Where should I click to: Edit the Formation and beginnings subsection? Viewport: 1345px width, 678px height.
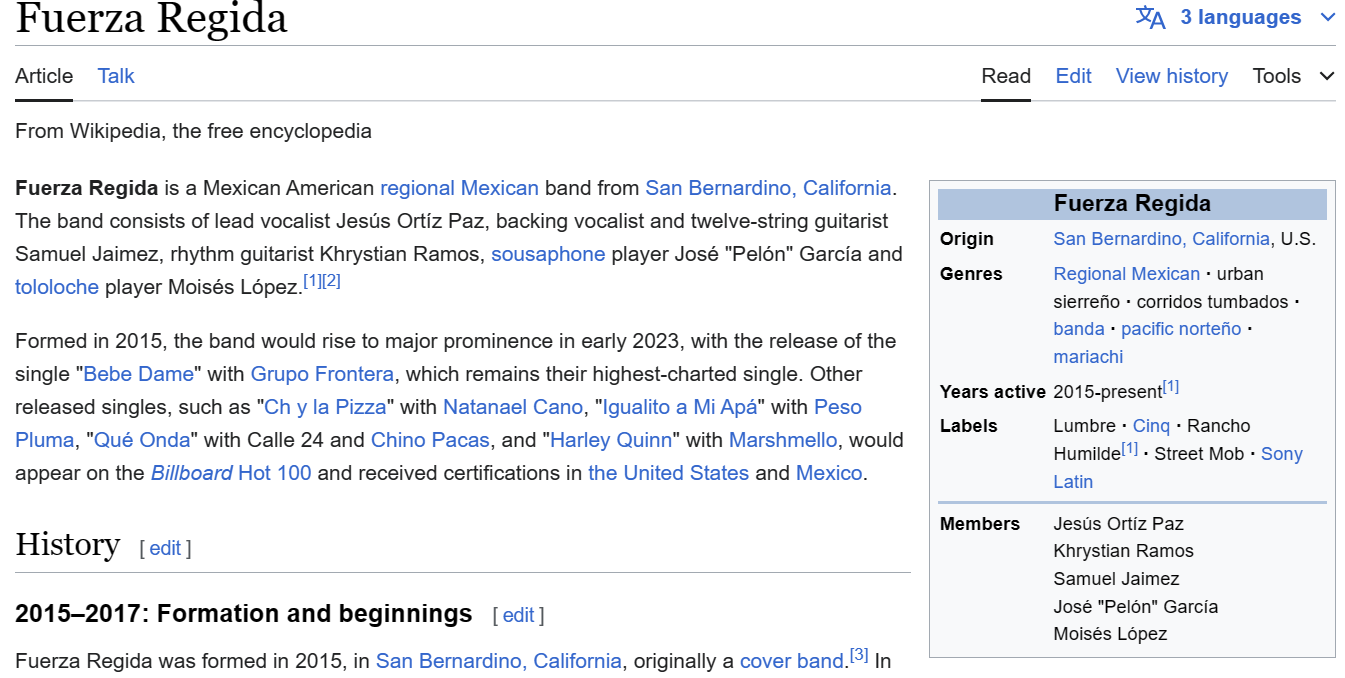pyautogui.click(x=518, y=615)
